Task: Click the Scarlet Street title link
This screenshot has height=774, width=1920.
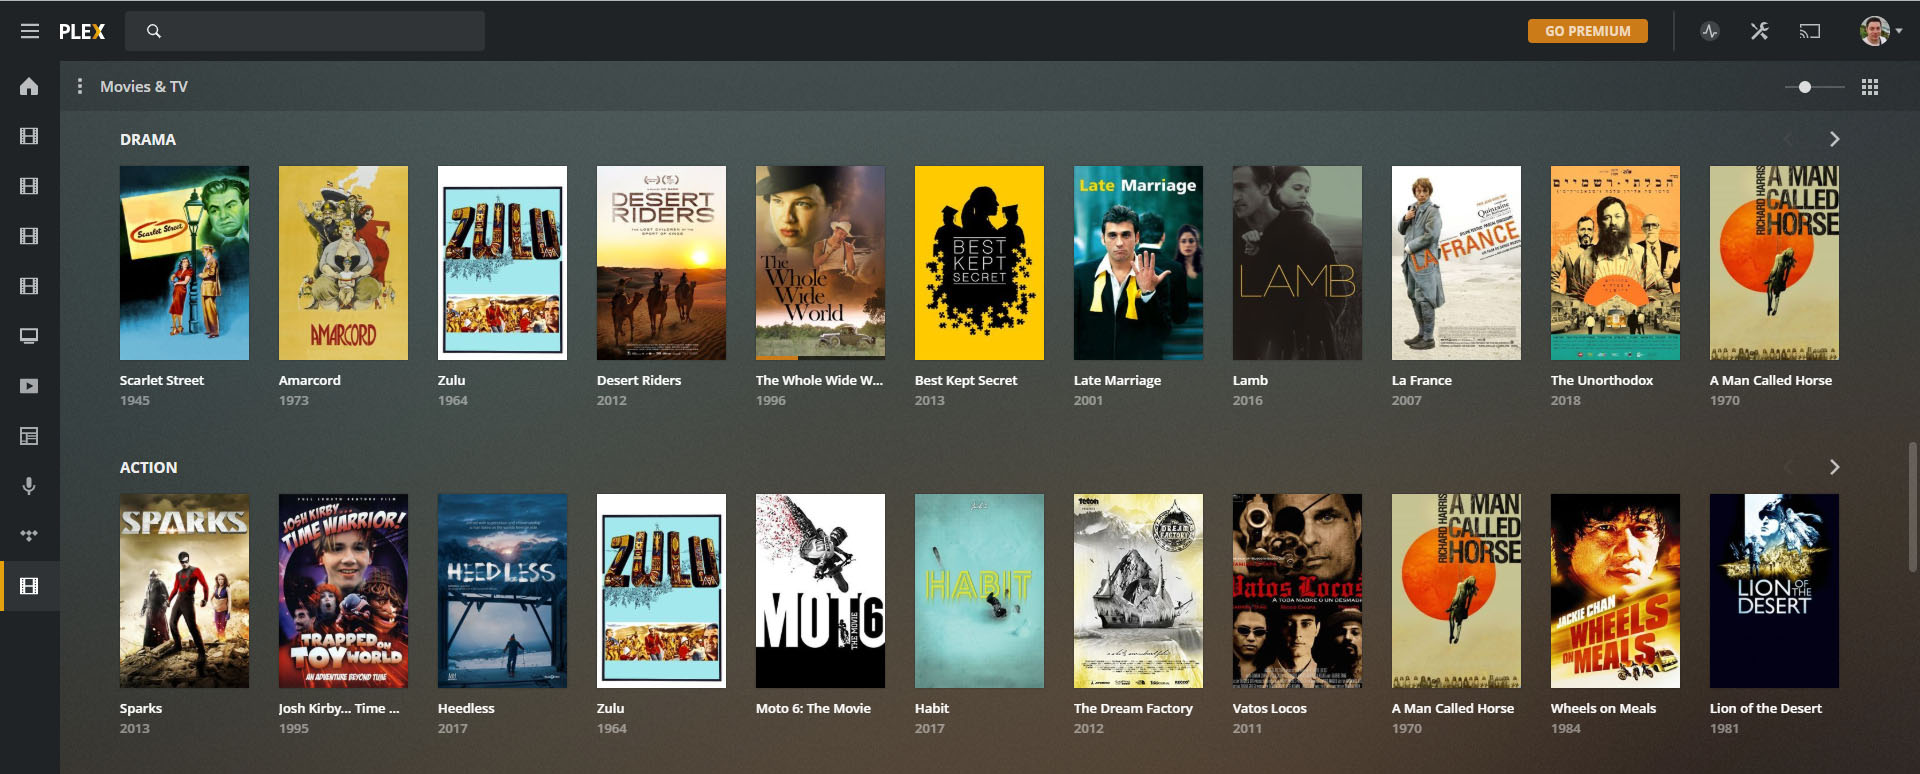Action: pyautogui.click(x=162, y=380)
